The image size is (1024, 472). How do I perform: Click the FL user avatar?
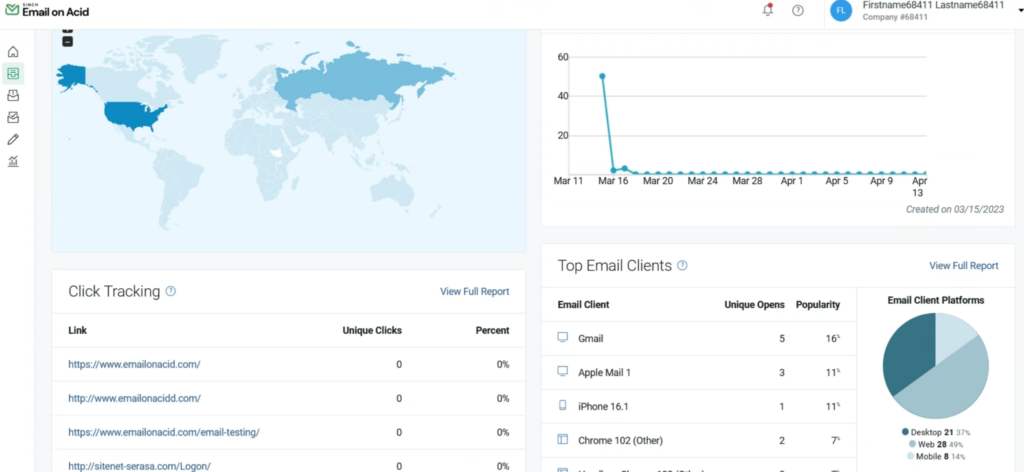point(841,10)
